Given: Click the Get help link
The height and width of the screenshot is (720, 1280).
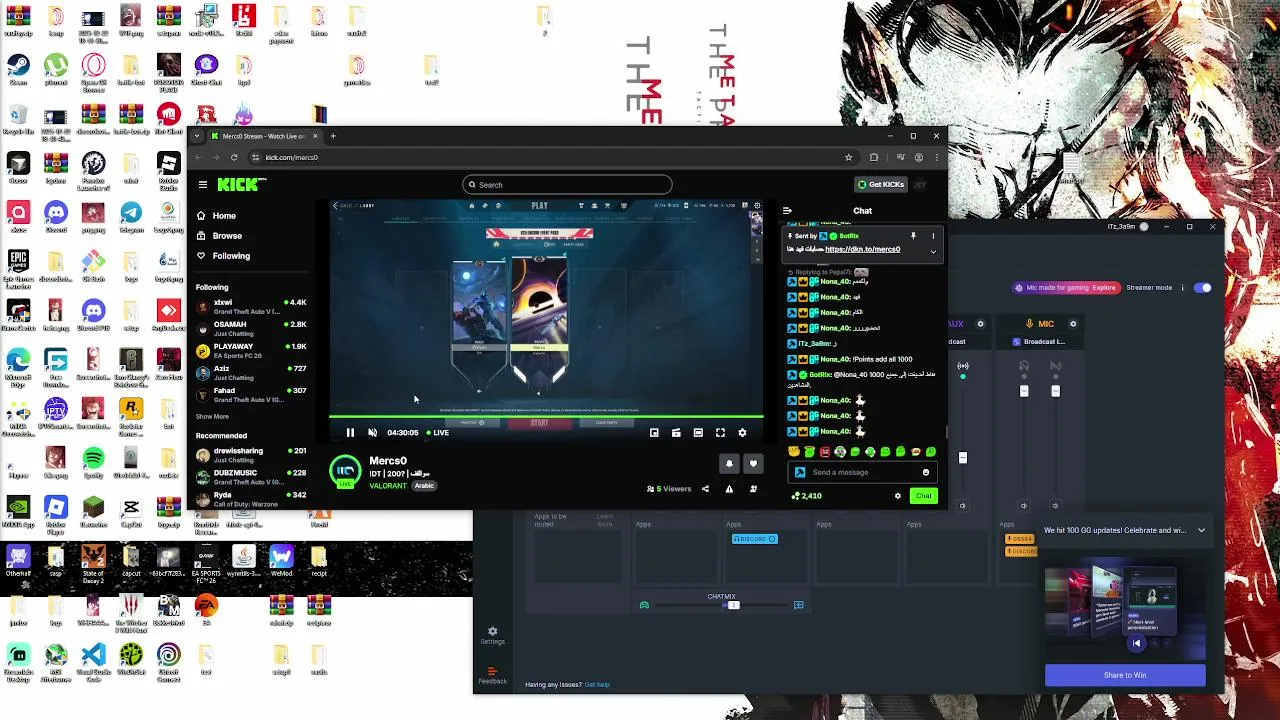Looking at the screenshot, I should click(597, 685).
